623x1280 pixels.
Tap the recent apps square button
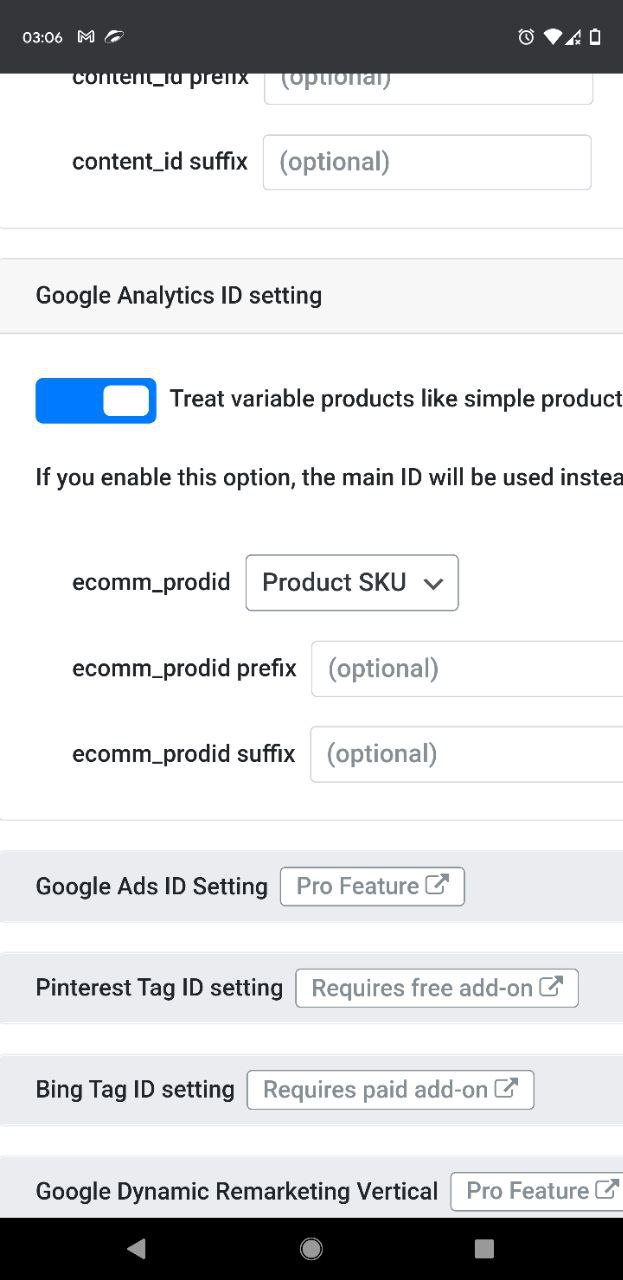[x=484, y=1247]
